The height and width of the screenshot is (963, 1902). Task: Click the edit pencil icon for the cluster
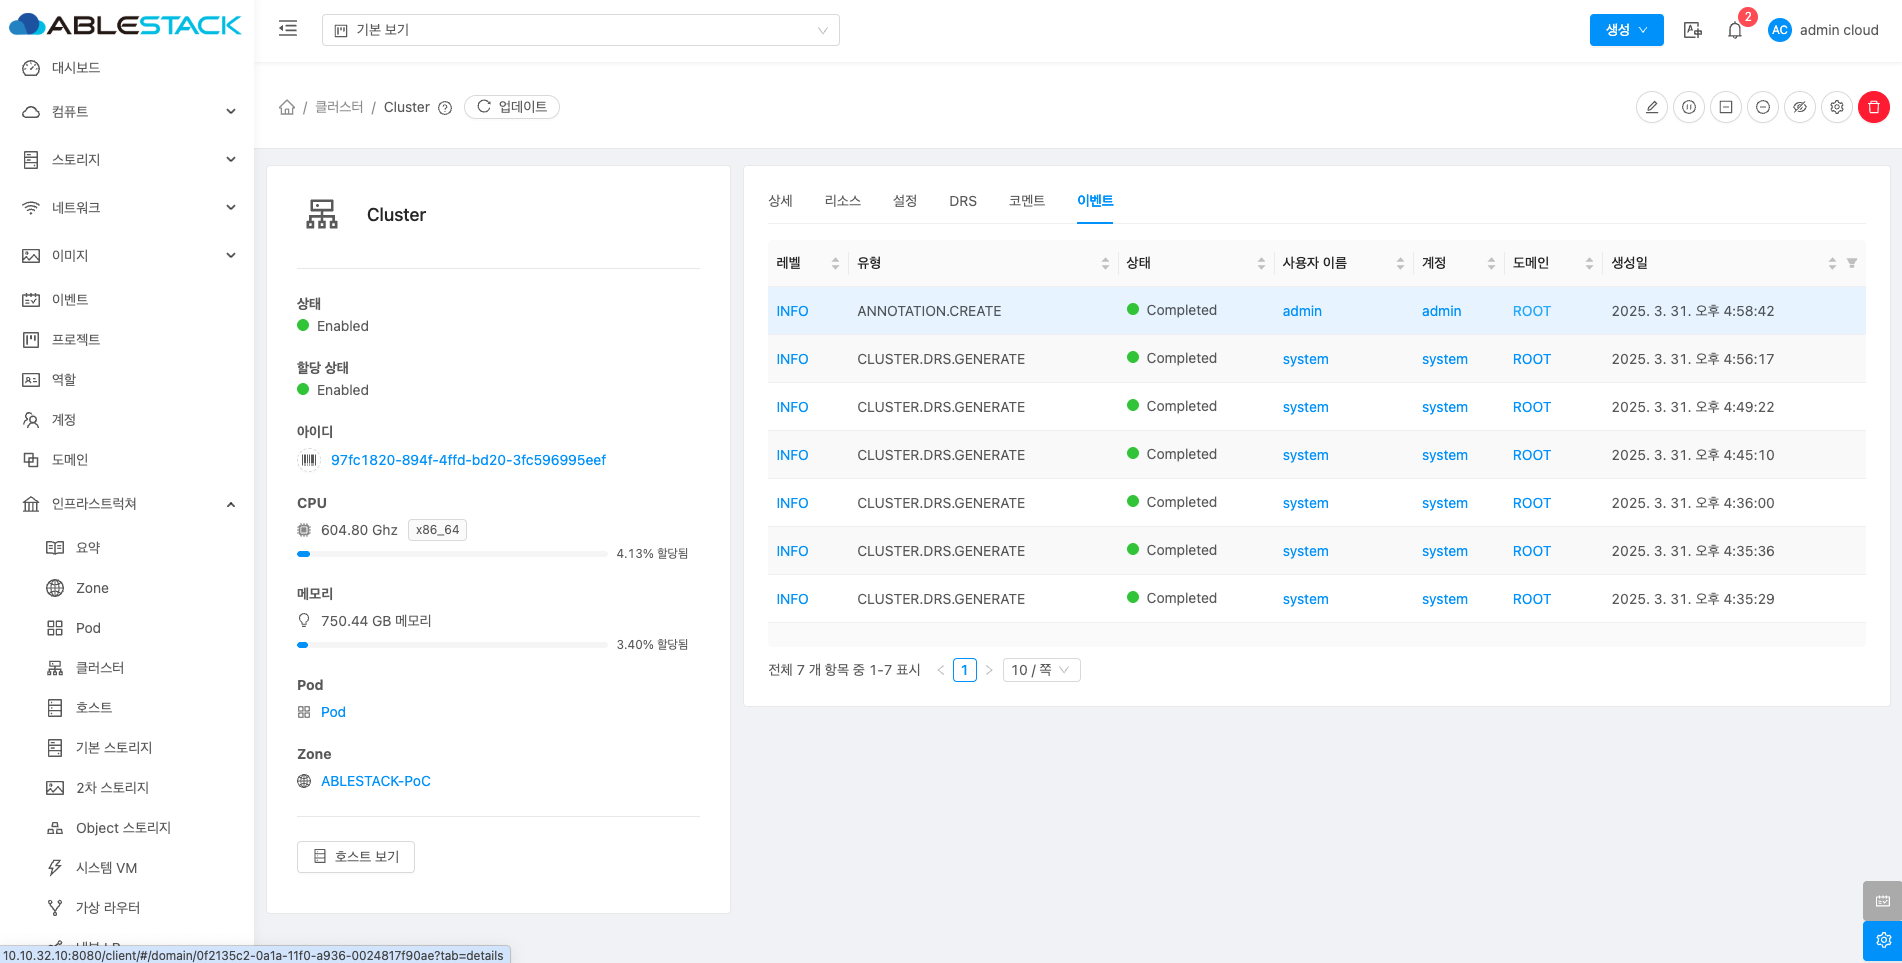point(1652,107)
